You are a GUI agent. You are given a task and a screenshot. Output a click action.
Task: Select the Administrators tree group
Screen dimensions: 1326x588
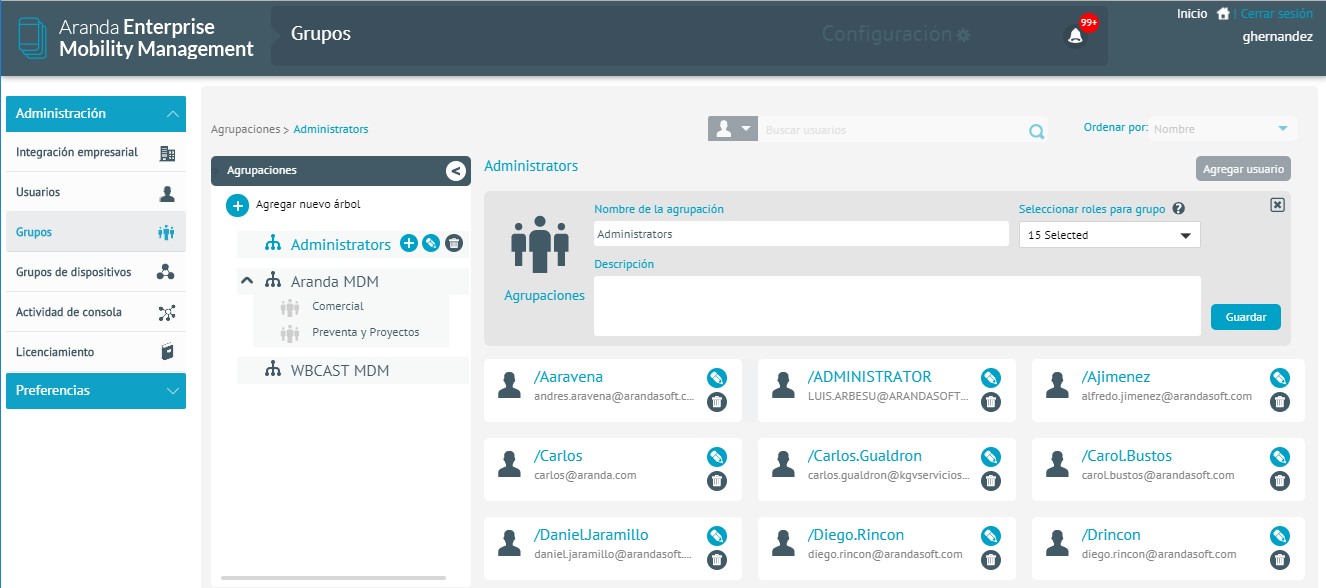(341, 245)
